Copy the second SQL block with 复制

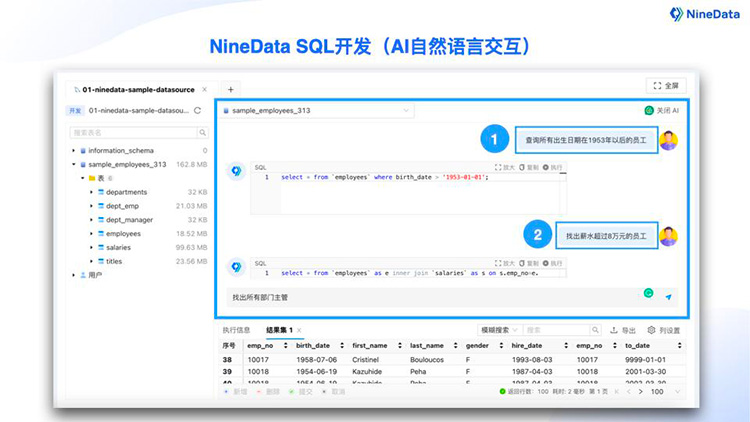[x=527, y=263]
